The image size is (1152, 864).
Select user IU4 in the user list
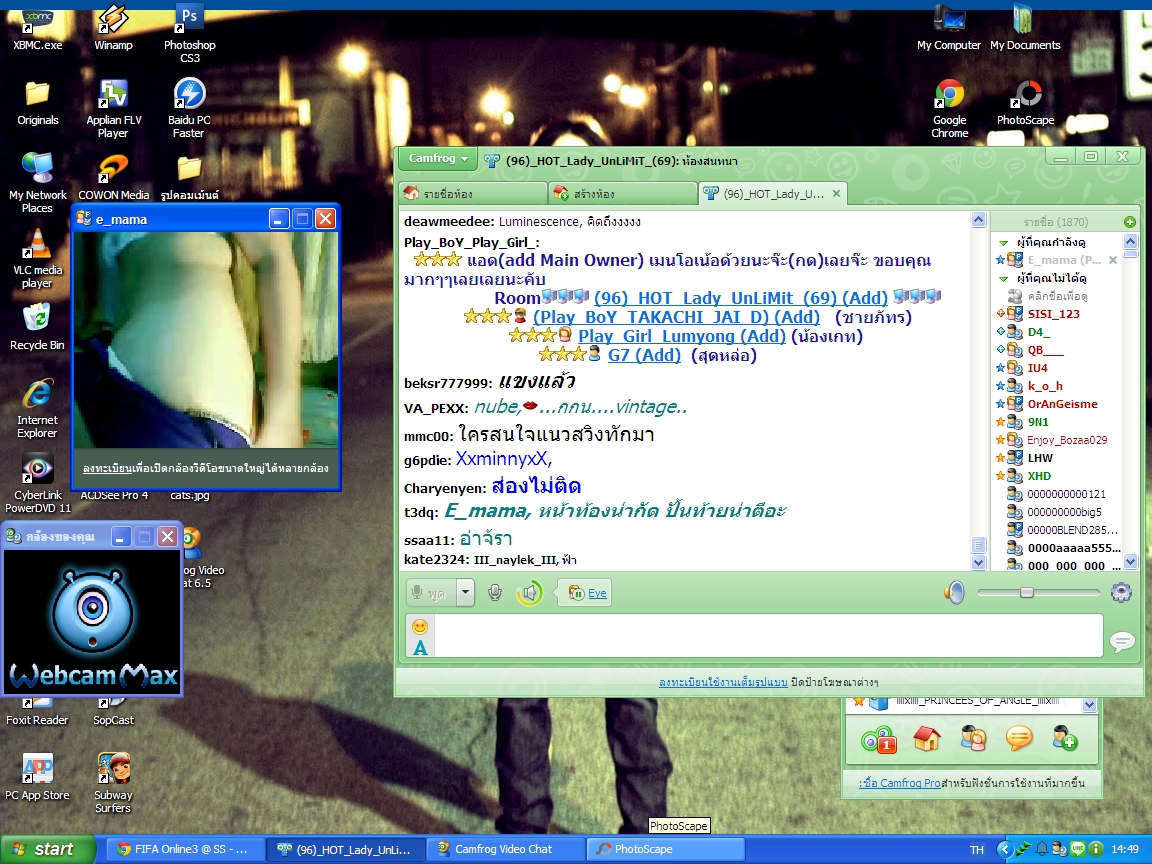tap(1037, 368)
